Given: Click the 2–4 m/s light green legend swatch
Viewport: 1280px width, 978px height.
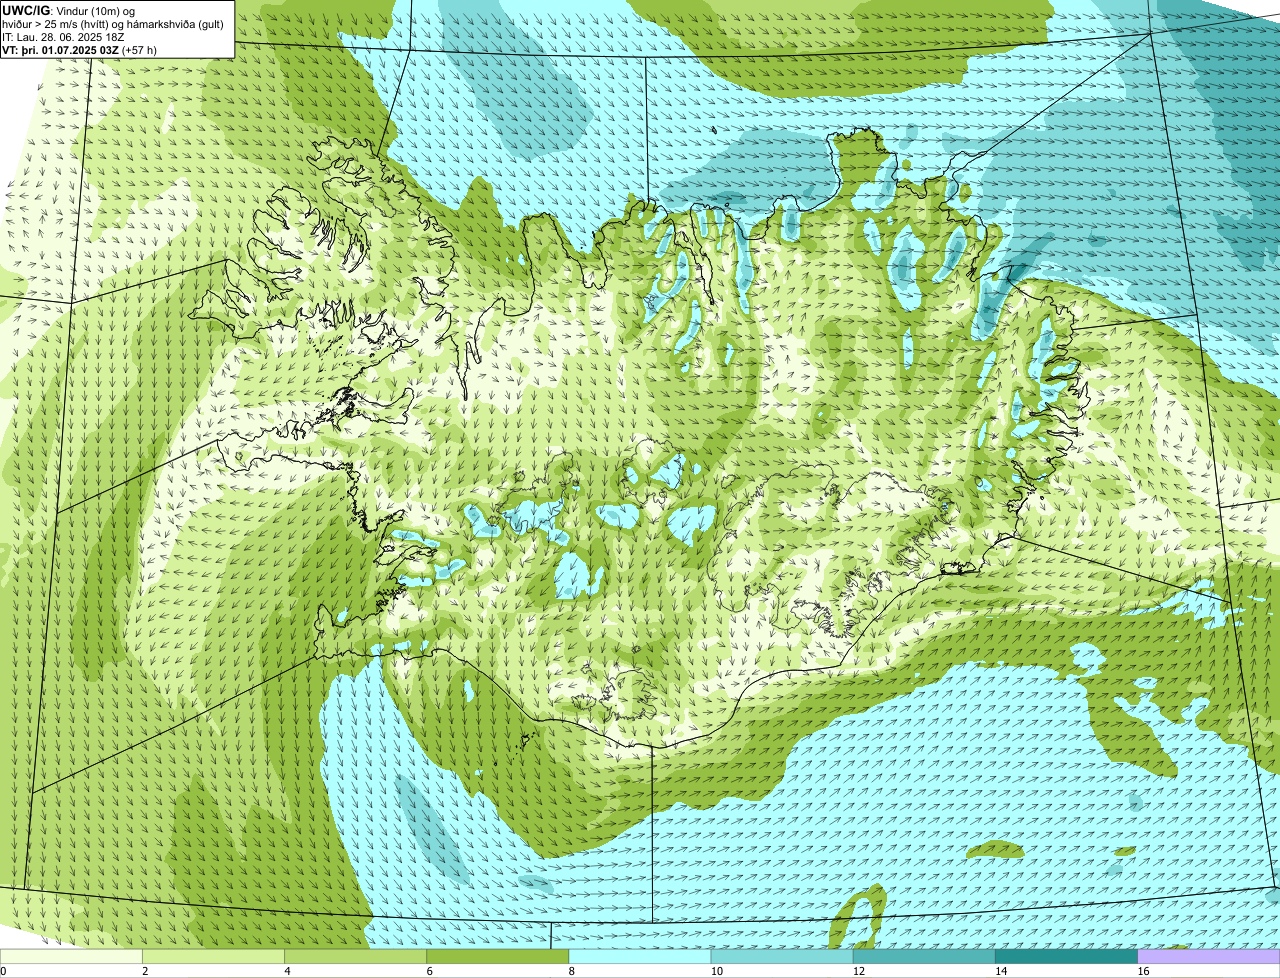Looking at the screenshot, I should (x=214, y=956).
